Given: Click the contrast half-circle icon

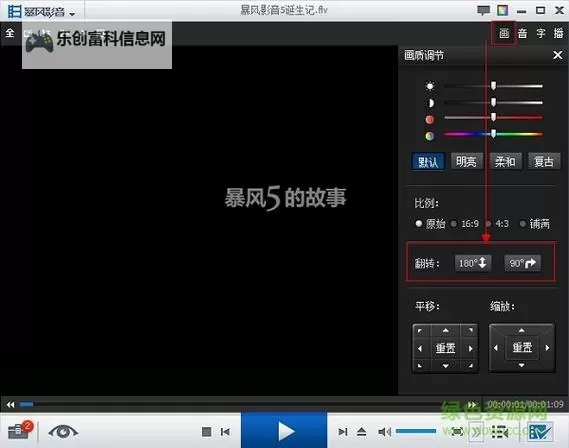Looking at the screenshot, I should [x=430, y=103].
